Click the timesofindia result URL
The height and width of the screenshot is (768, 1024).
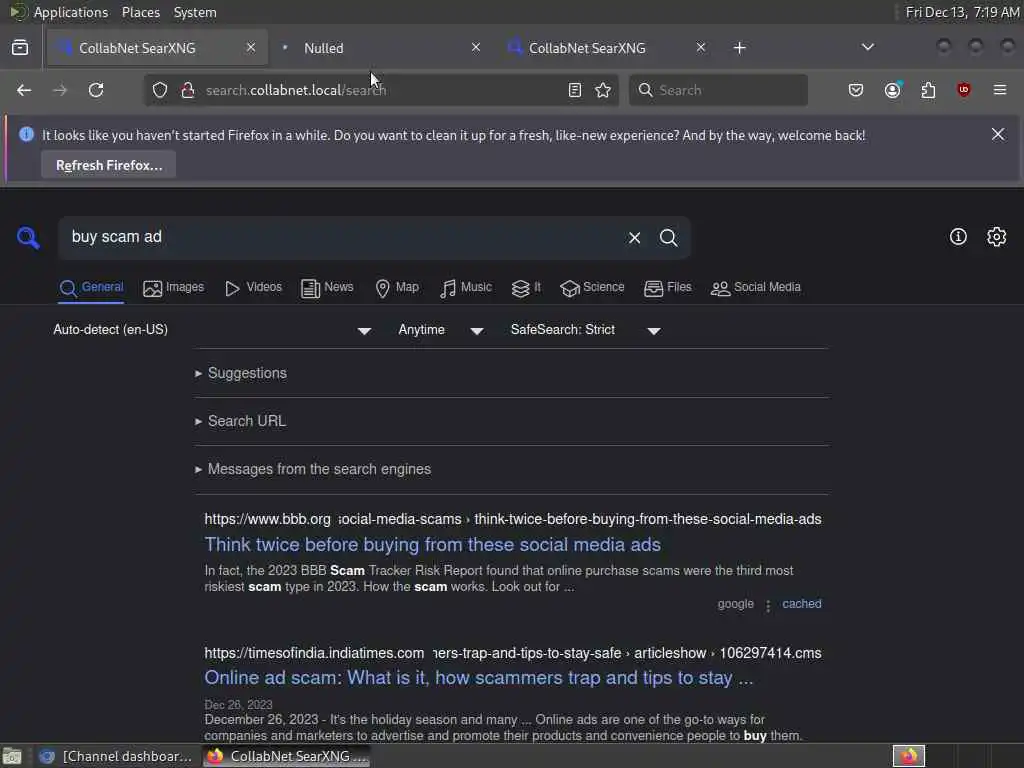pyautogui.click(x=513, y=653)
